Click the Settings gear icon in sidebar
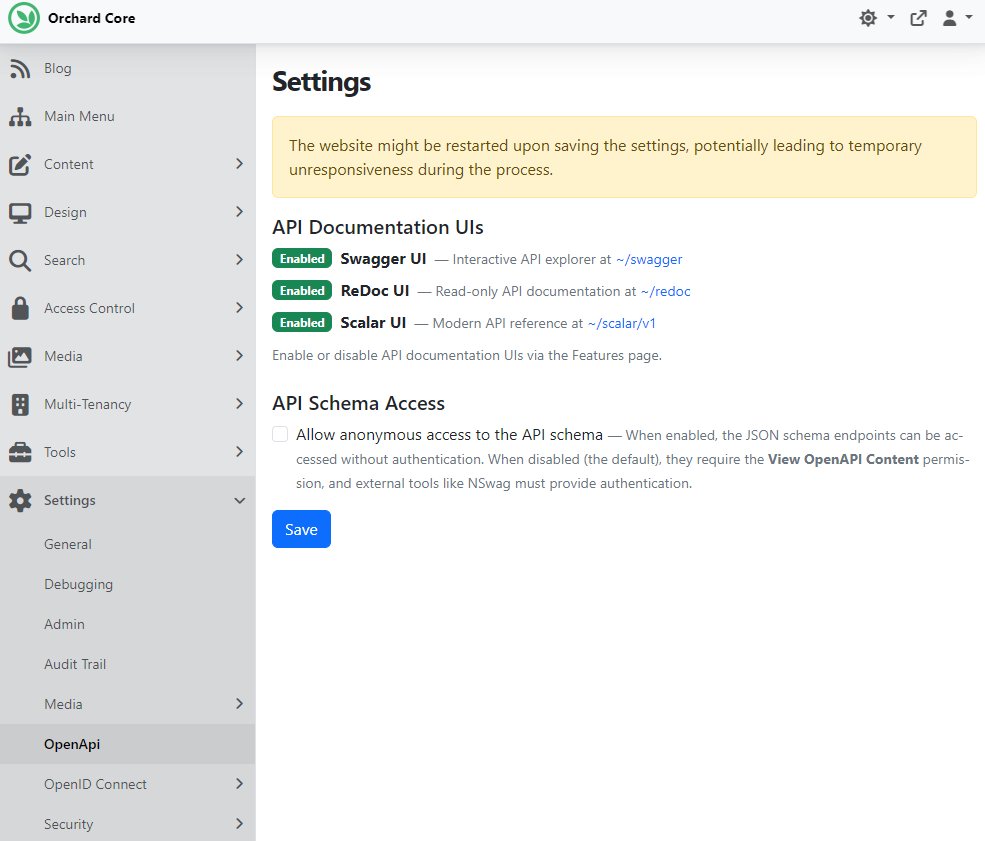Screen dimensions: 985x841 tap(20, 501)
